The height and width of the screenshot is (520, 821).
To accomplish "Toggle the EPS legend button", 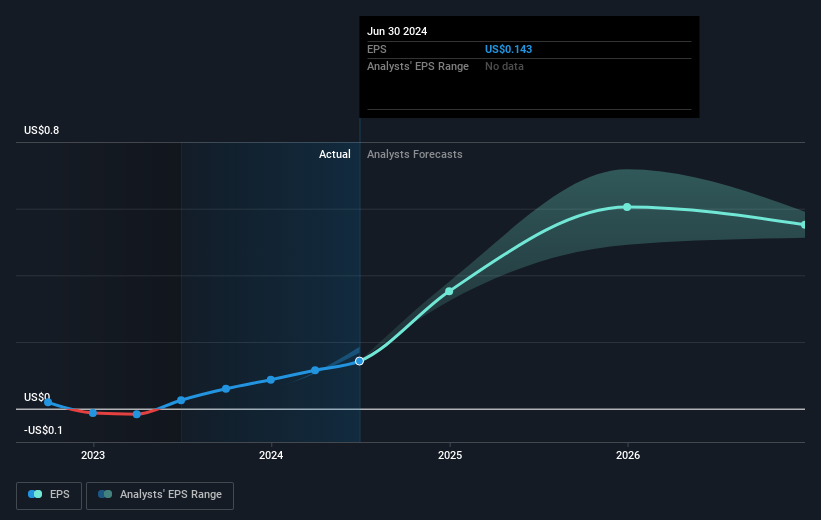I will [49, 495].
